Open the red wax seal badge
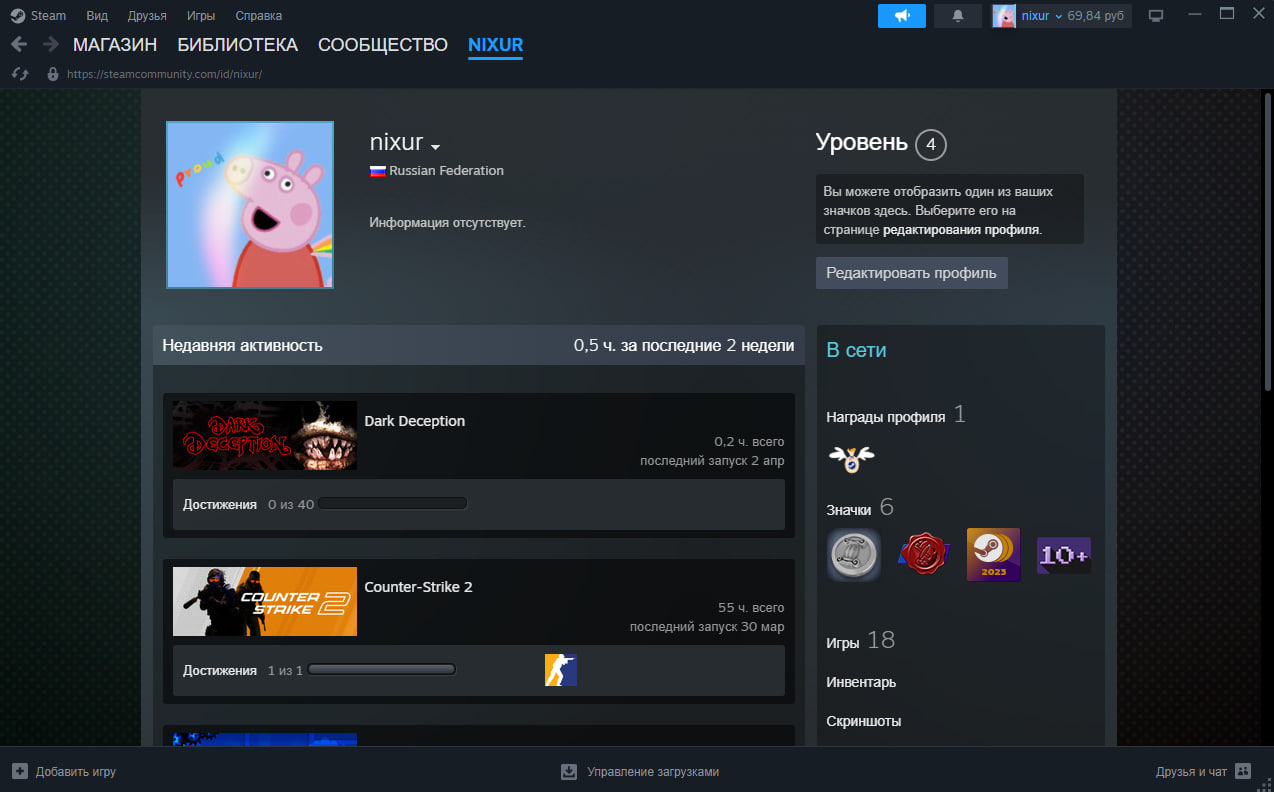 point(923,554)
